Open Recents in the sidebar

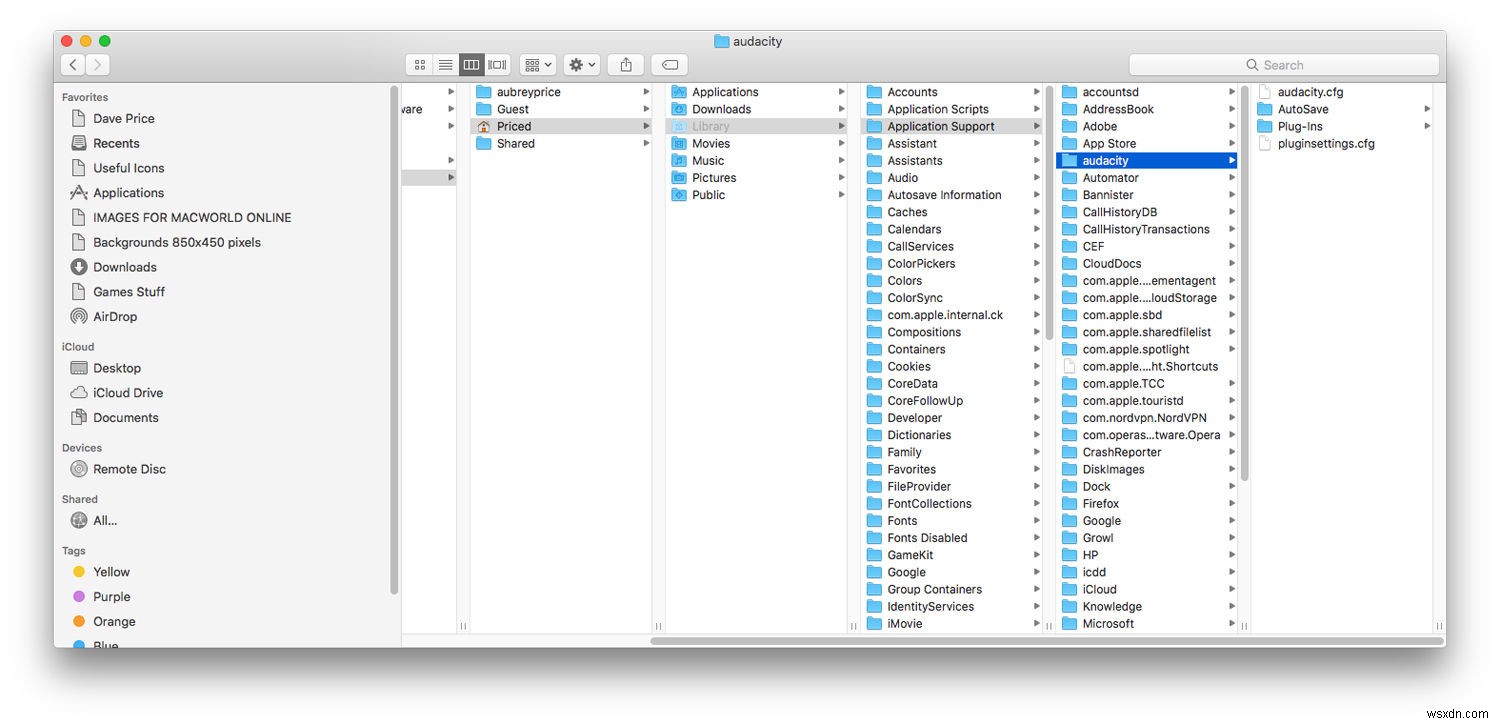click(116, 143)
